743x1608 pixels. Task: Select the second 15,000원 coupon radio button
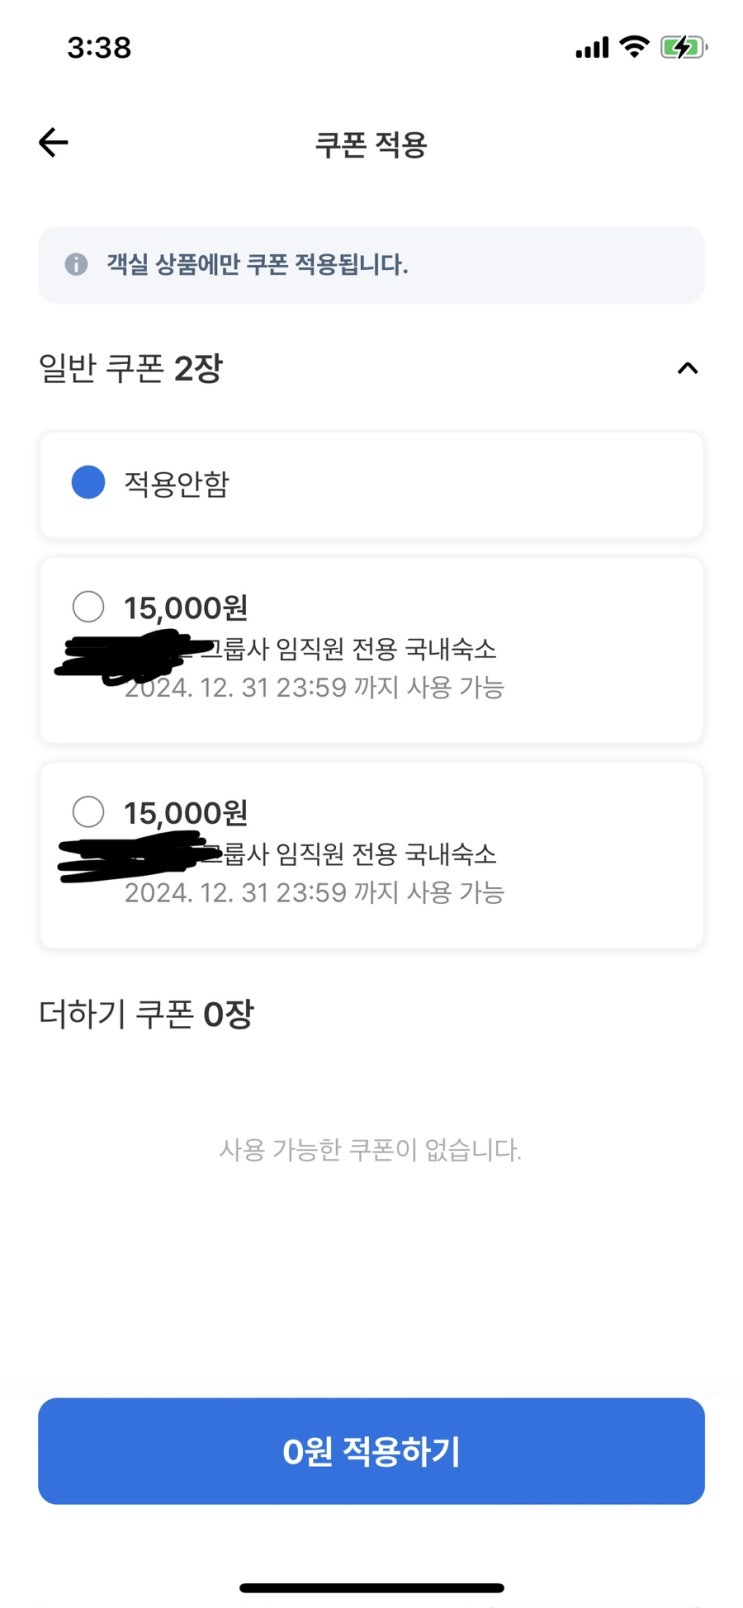click(x=88, y=811)
